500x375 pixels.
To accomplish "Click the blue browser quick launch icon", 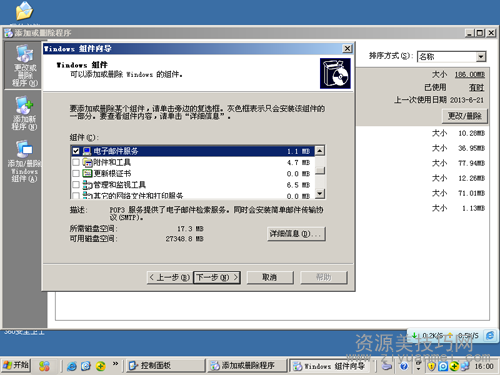I will coord(86,366).
